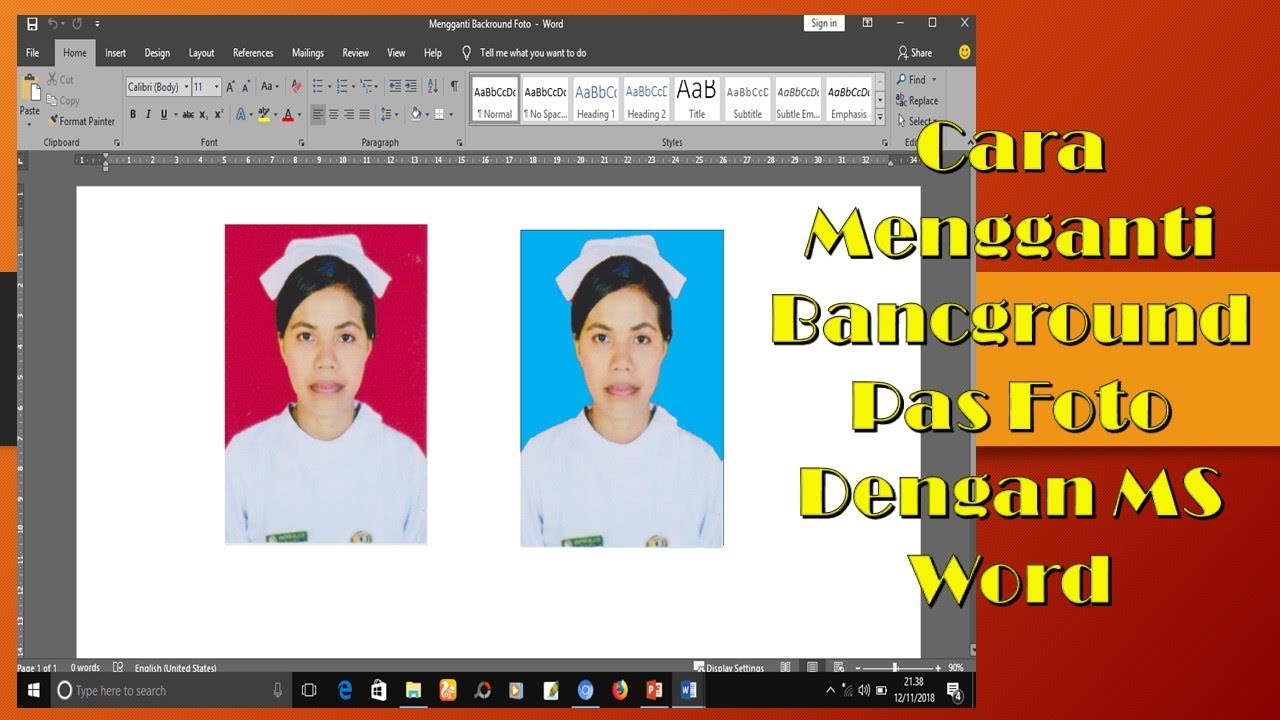Viewport: 1280px width, 720px height.
Task: Apply subscript formatting
Action: pos(203,115)
